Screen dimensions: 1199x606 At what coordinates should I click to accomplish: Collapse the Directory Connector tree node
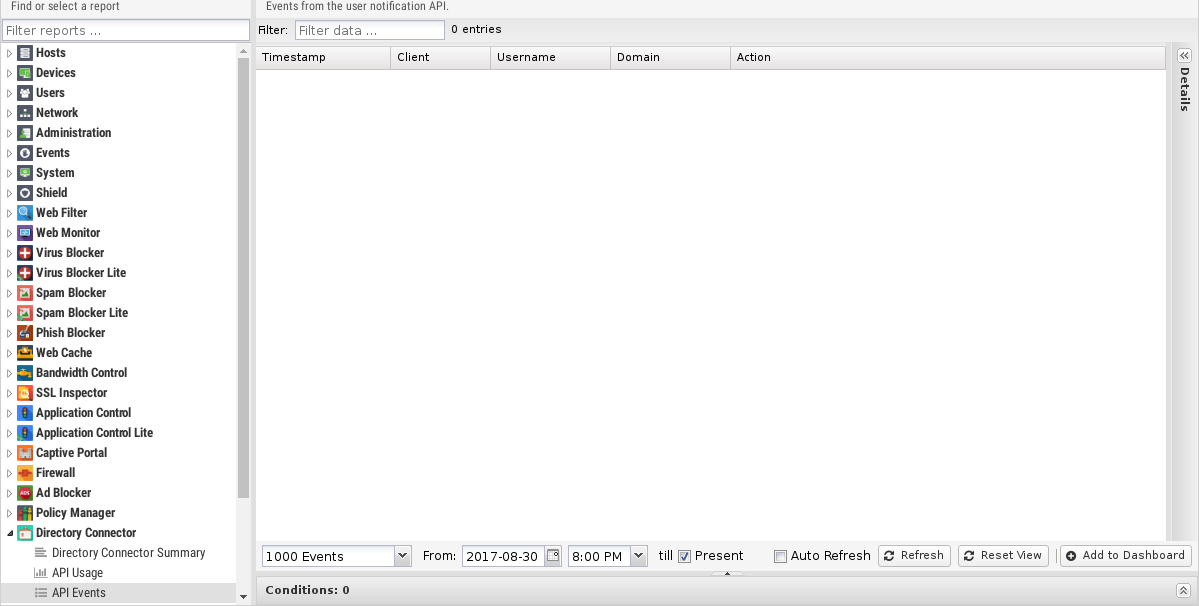point(9,533)
